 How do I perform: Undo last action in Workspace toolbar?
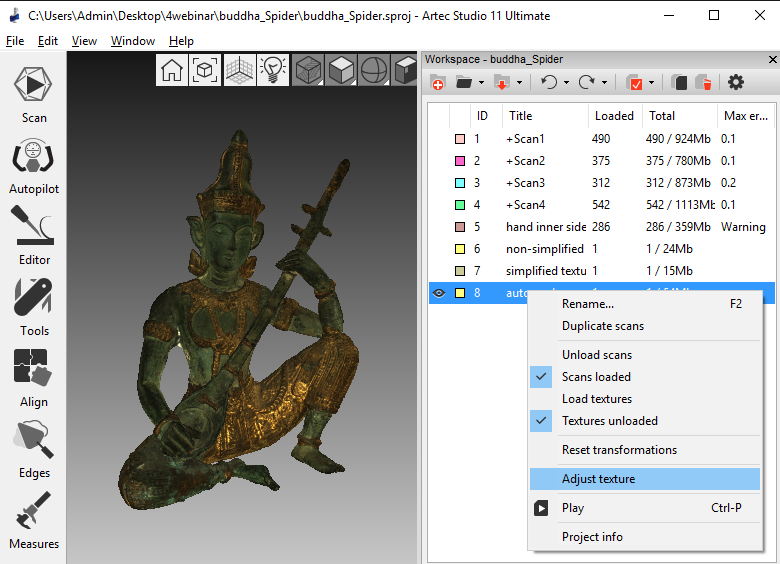549,82
